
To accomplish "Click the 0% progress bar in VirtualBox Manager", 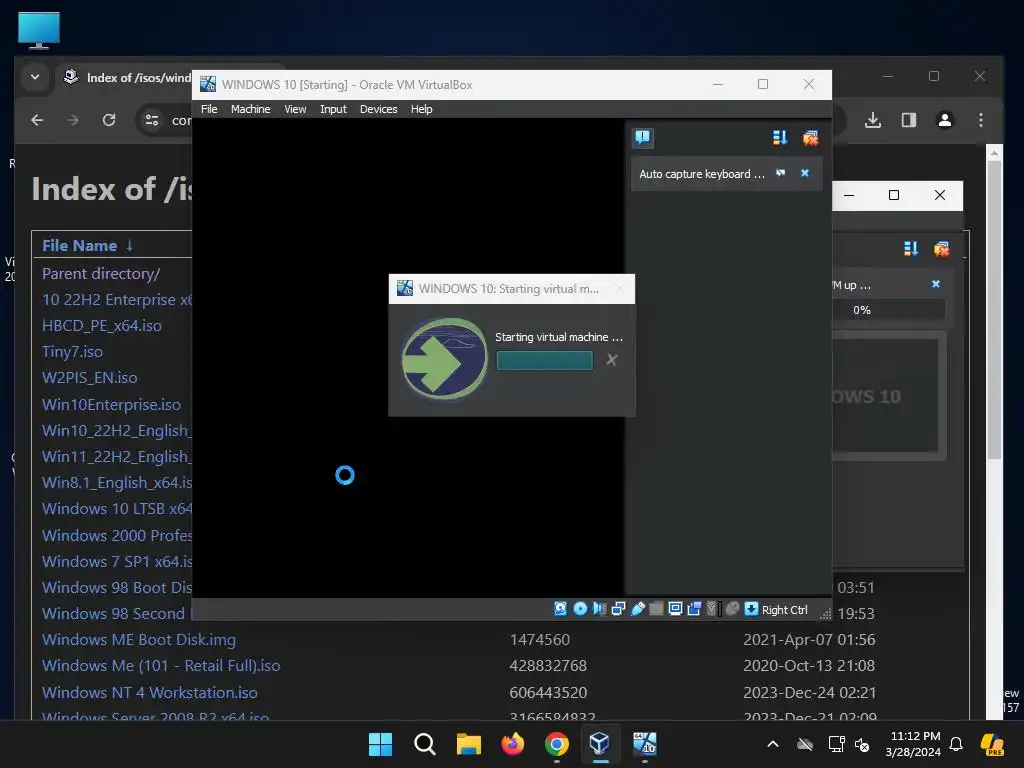I will tap(888, 310).
